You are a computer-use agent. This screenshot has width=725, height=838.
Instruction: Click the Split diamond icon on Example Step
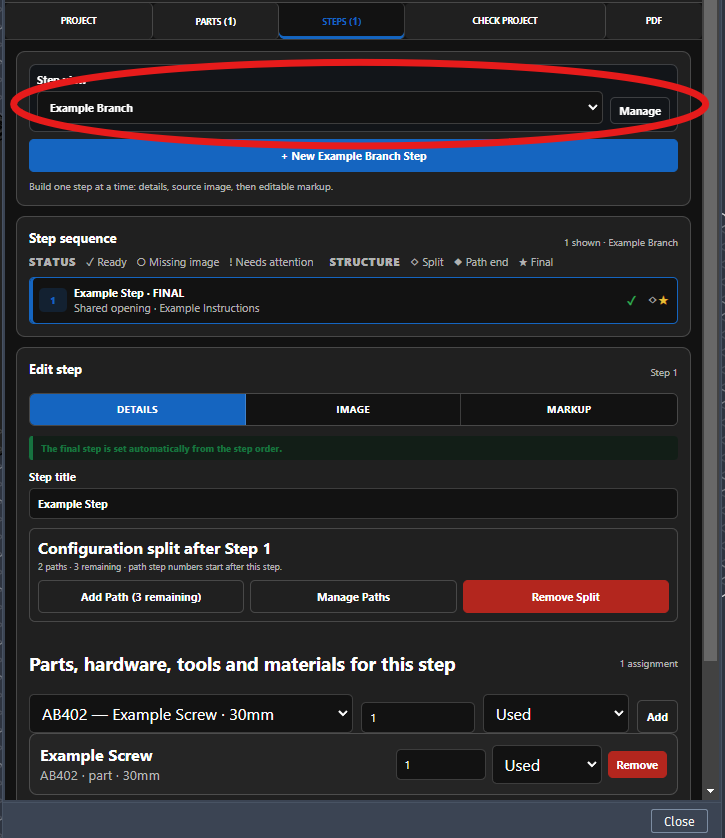click(x=652, y=300)
